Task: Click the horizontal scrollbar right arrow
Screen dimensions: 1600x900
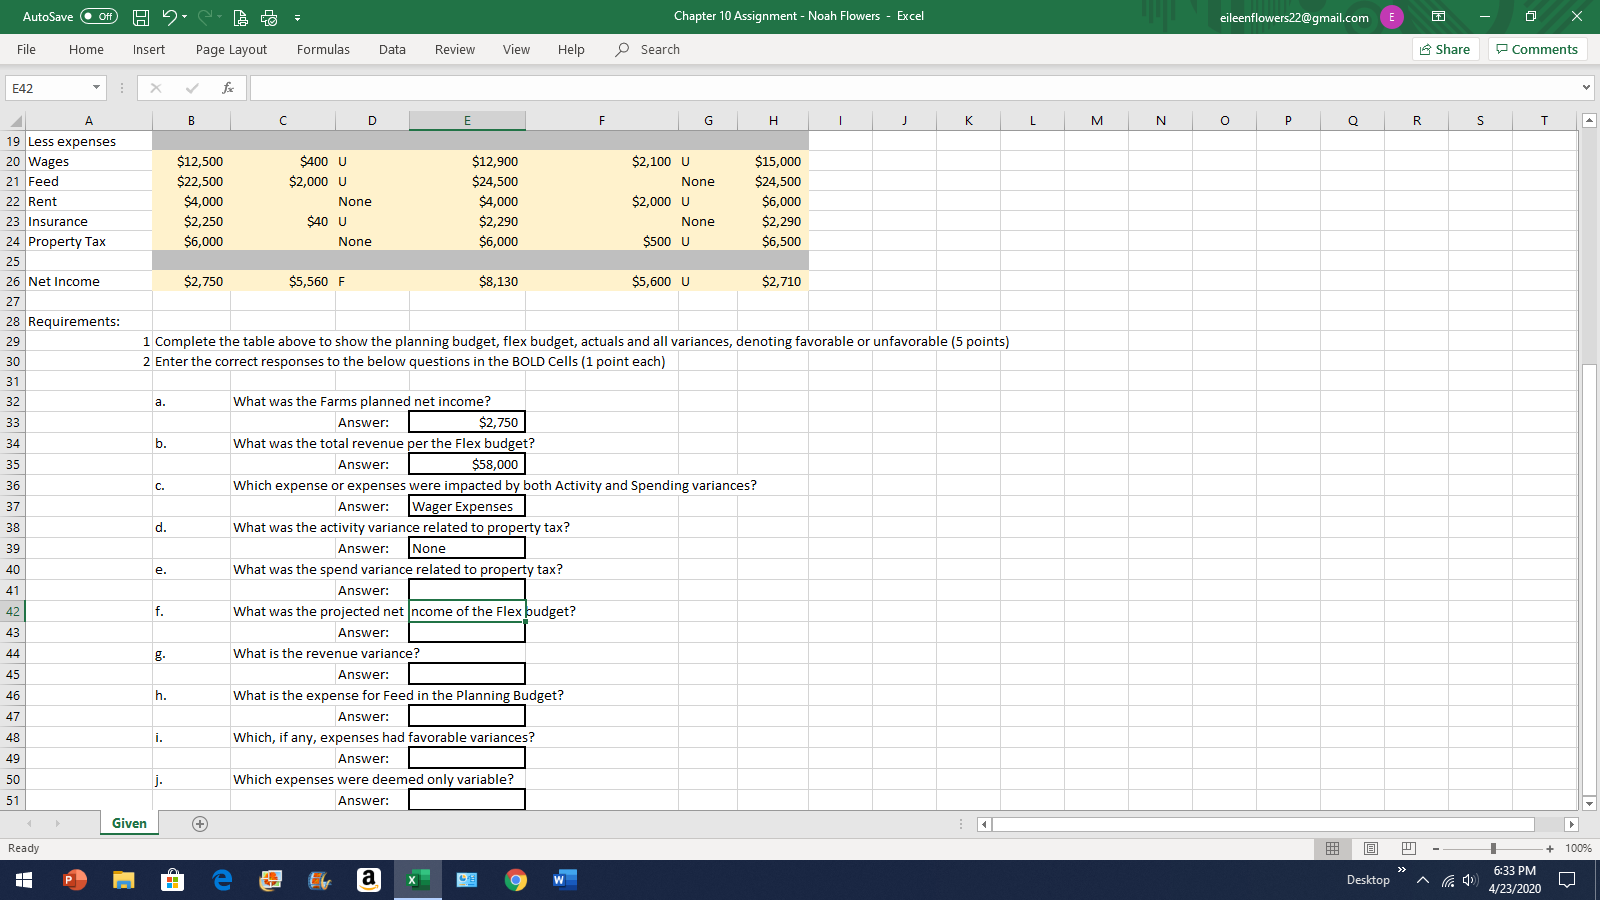Action: (1571, 824)
